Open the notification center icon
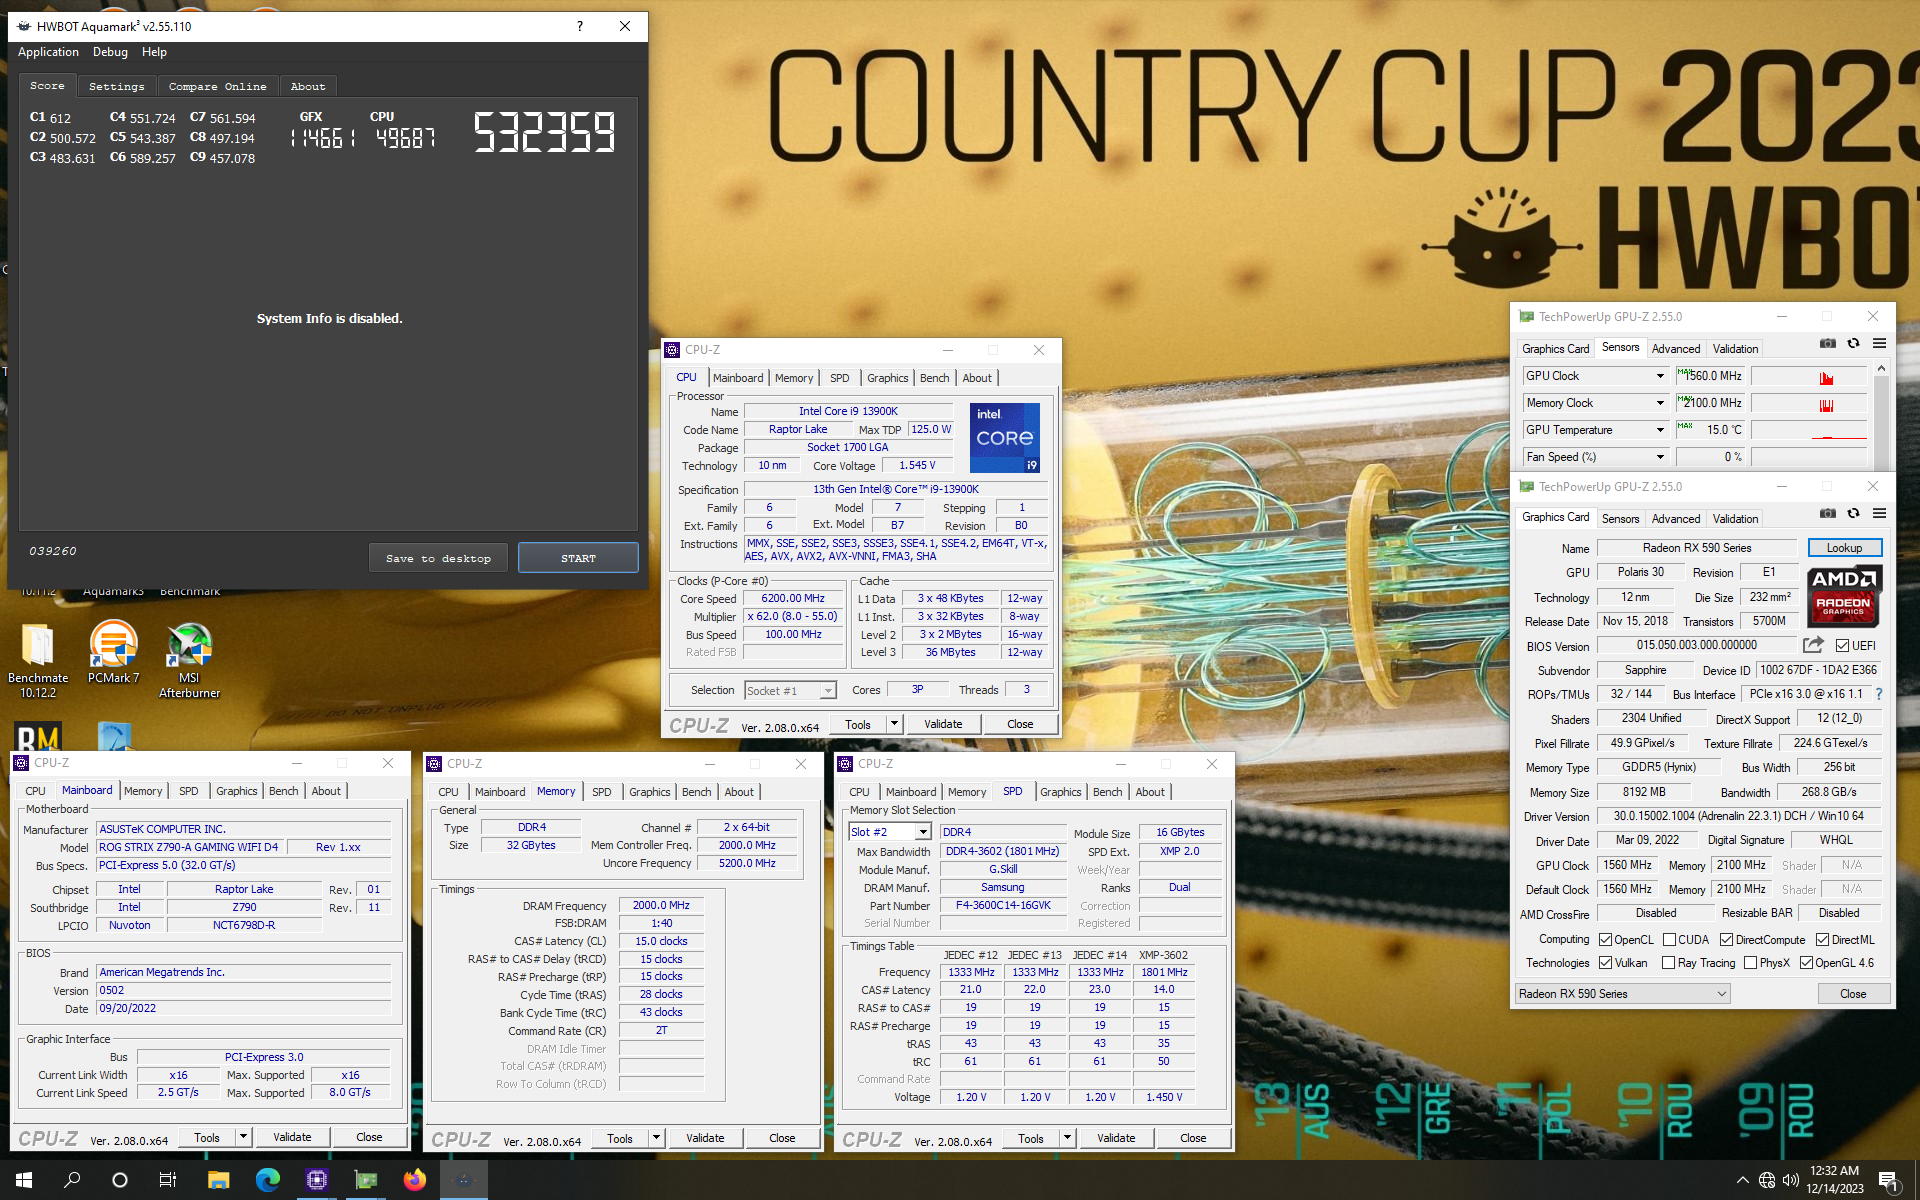 tap(1889, 1181)
